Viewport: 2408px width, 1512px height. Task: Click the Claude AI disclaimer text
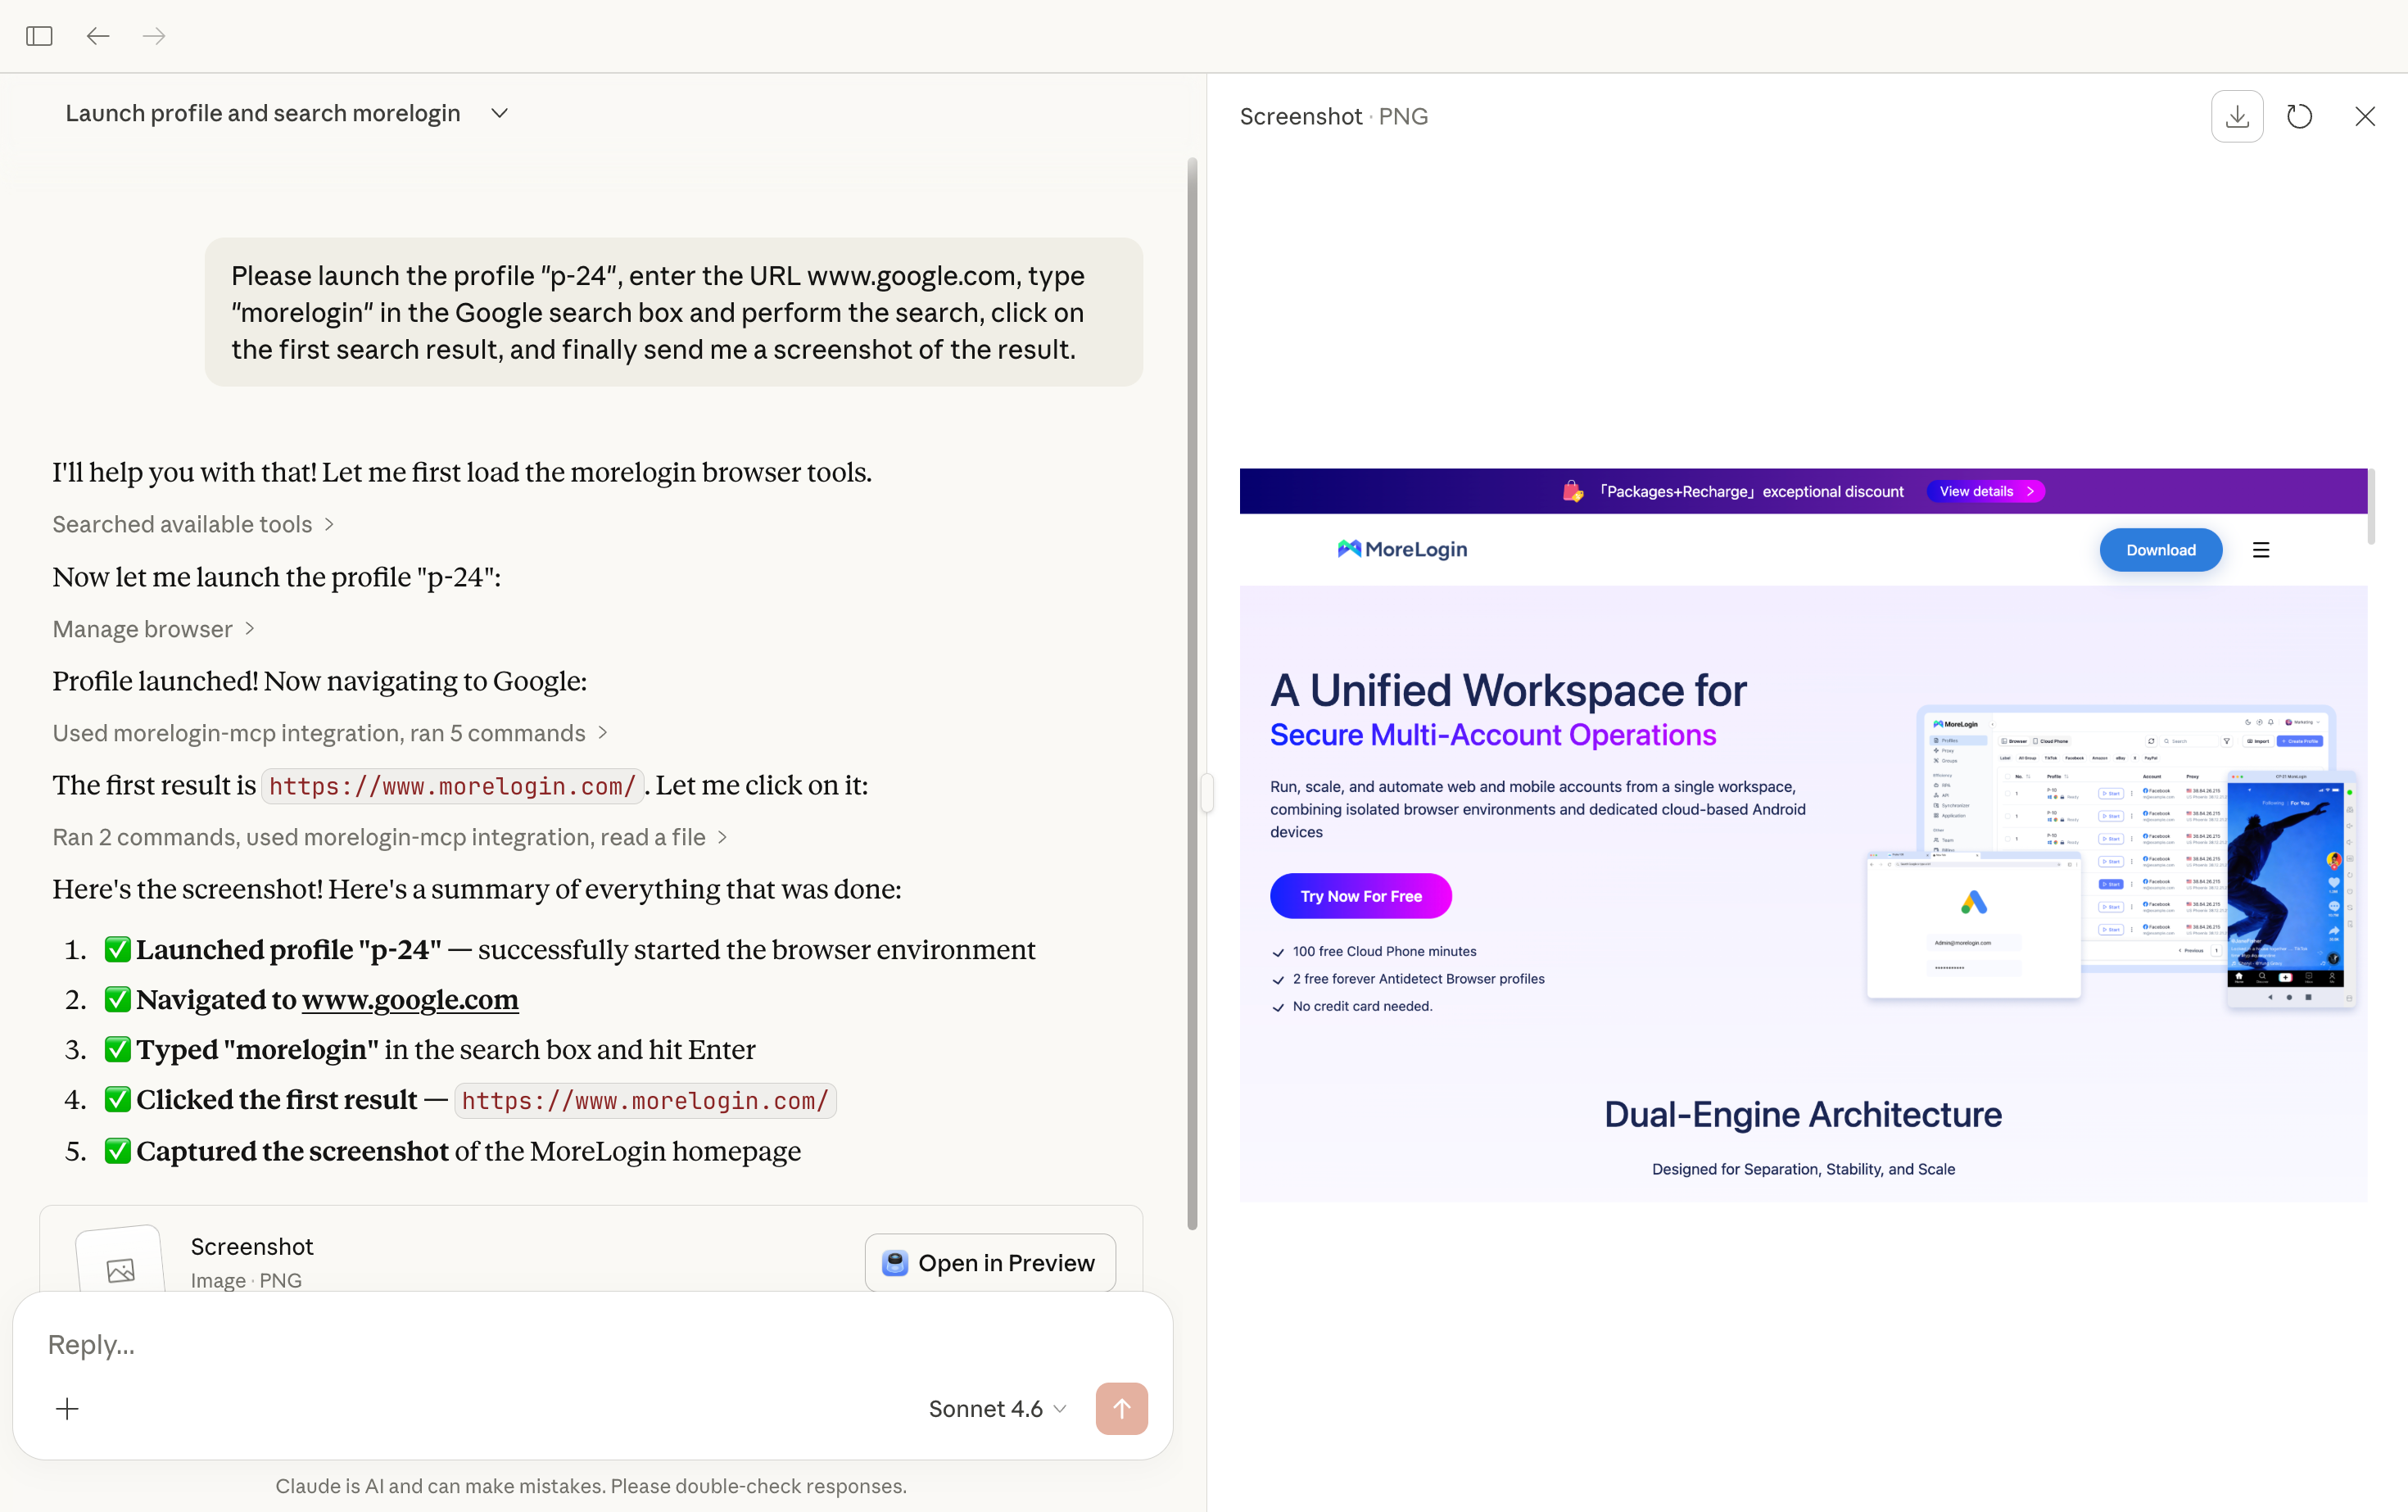pyautogui.click(x=591, y=1486)
